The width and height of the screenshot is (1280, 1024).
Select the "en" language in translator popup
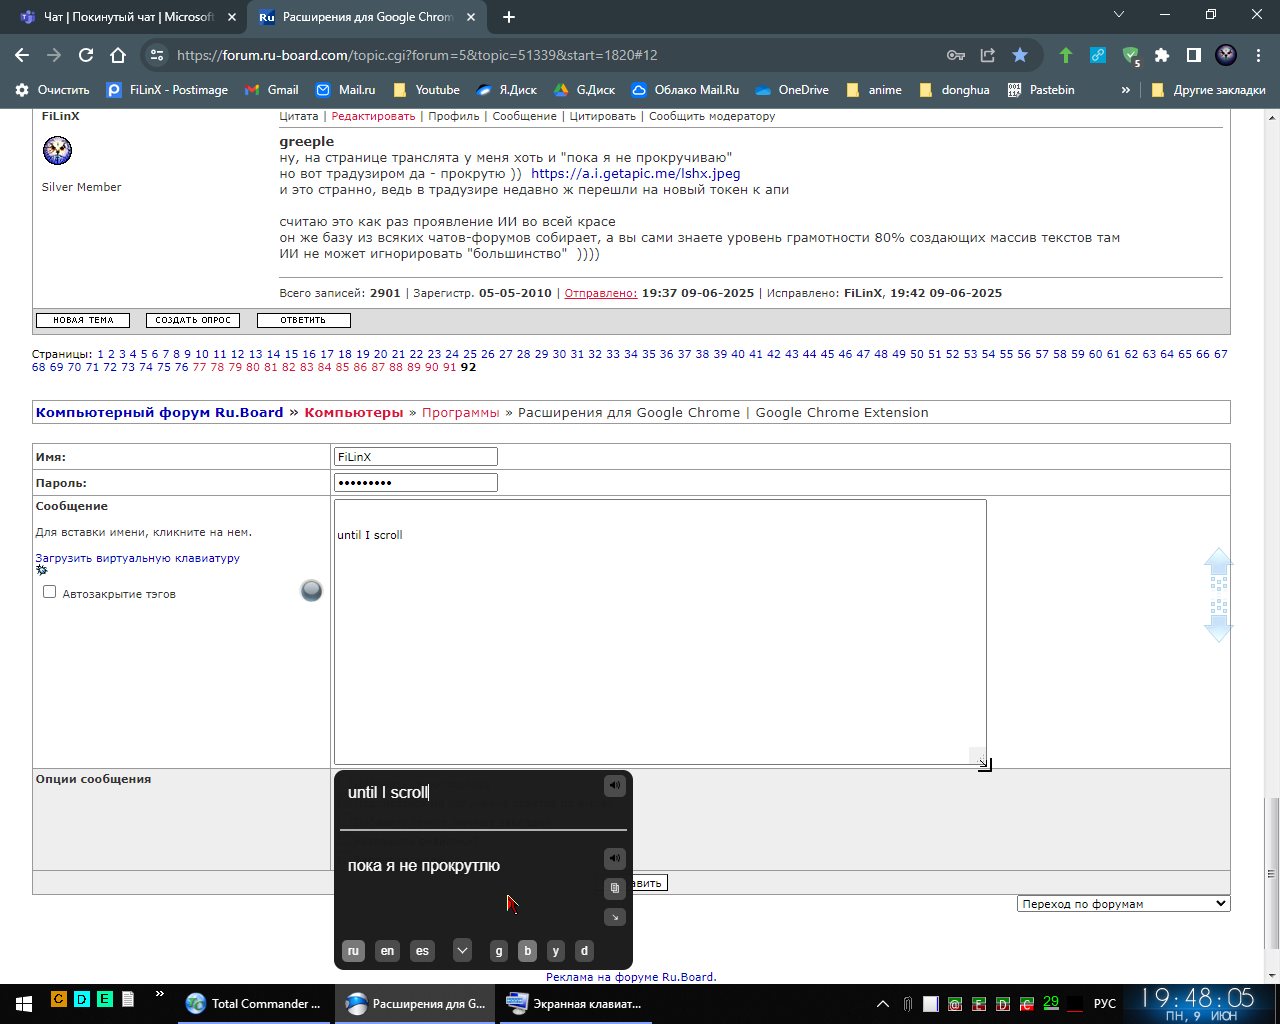[x=387, y=951]
